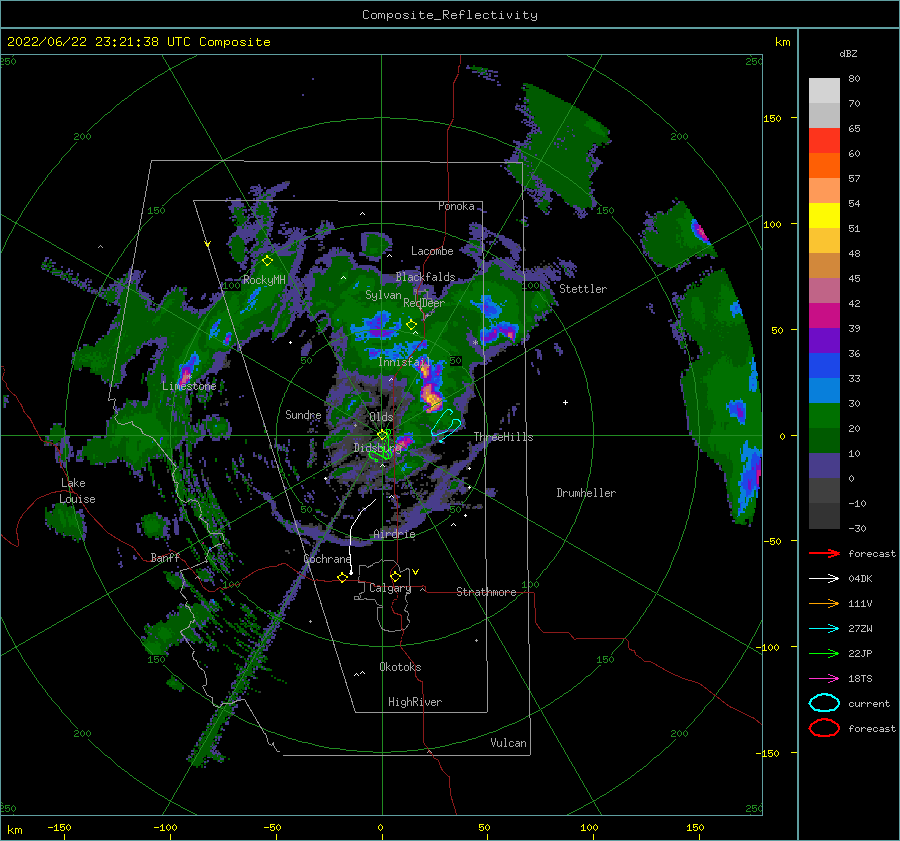Click the -150 tick label on bottom axis
This screenshot has width=900, height=841.
[x=59, y=827]
